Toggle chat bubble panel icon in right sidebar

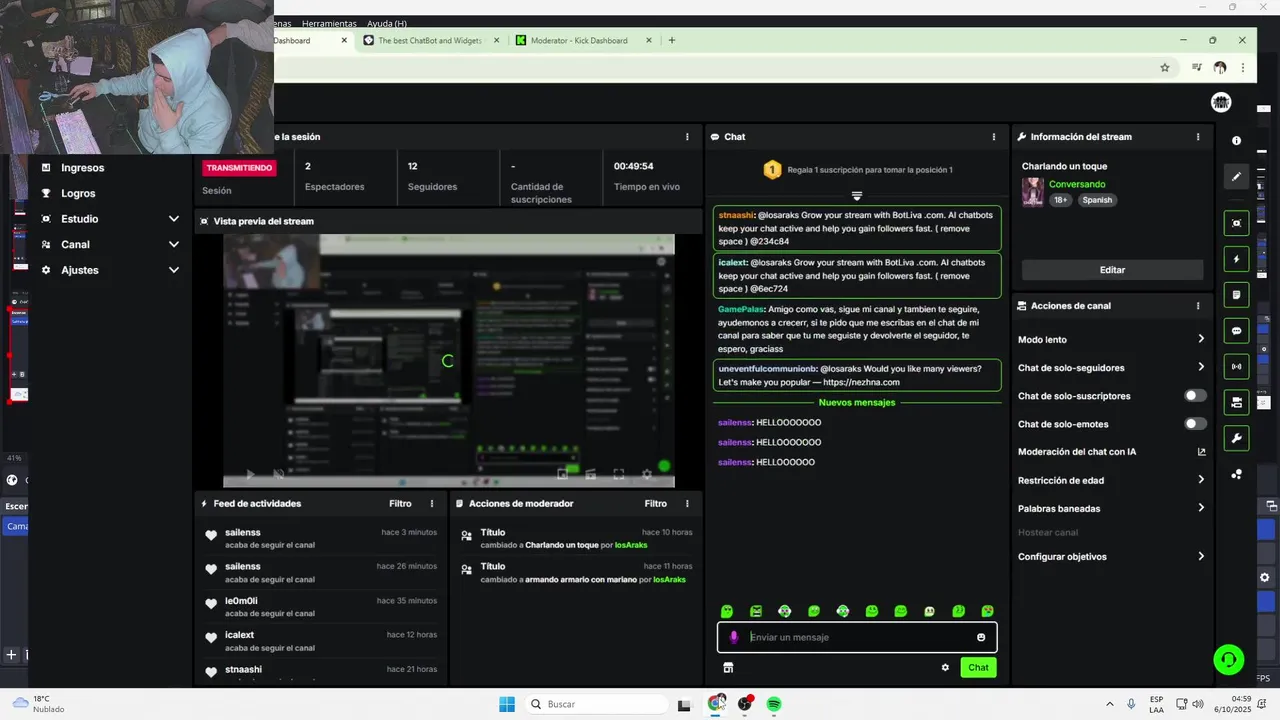point(1236,331)
